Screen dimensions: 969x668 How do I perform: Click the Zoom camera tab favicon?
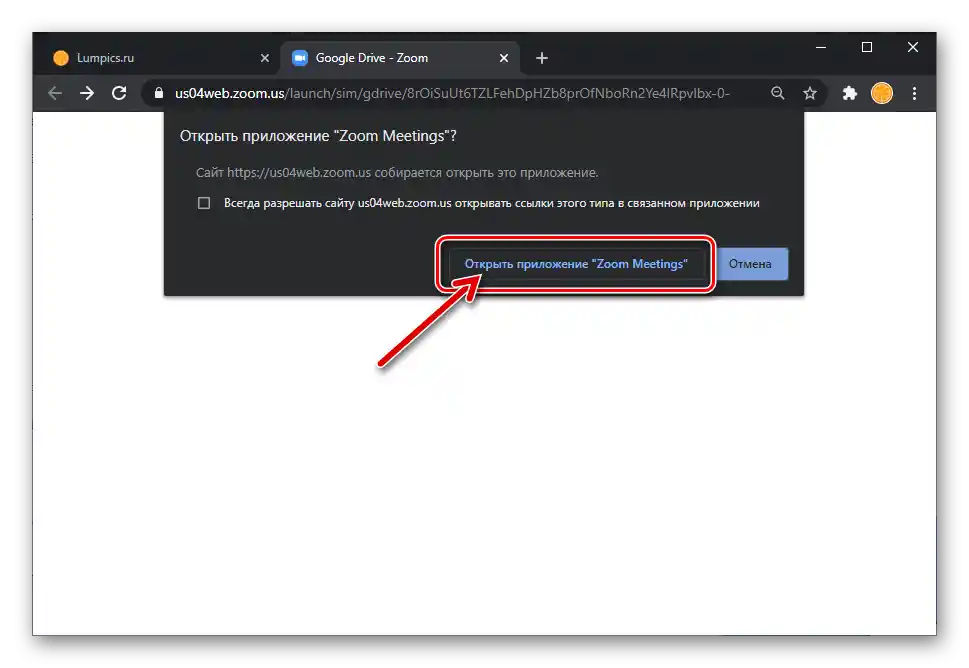[x=300, y=58]
